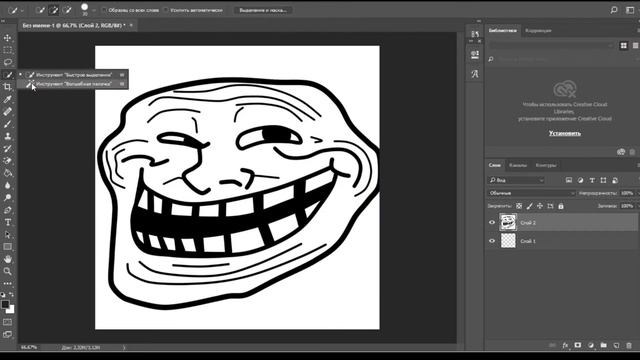Select the Dodge tool

(7, 198)
